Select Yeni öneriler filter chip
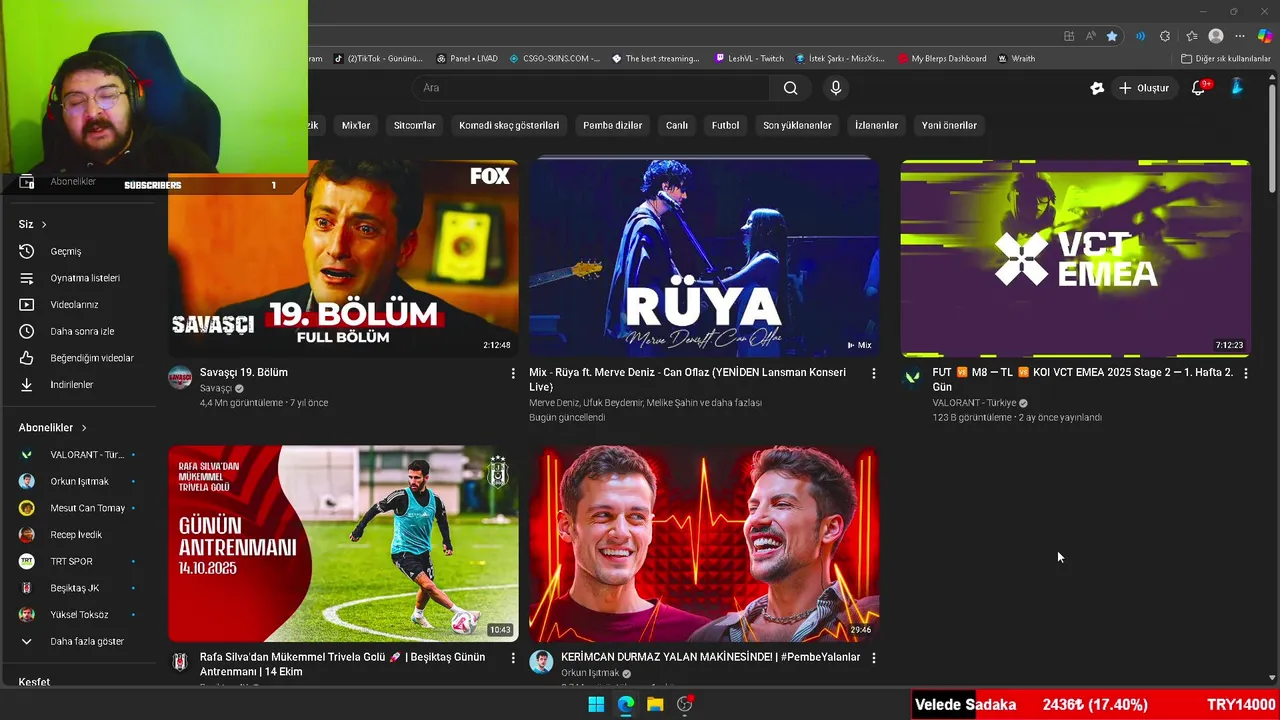Viewport: 1280px width, 720px height. pos(949,125)
